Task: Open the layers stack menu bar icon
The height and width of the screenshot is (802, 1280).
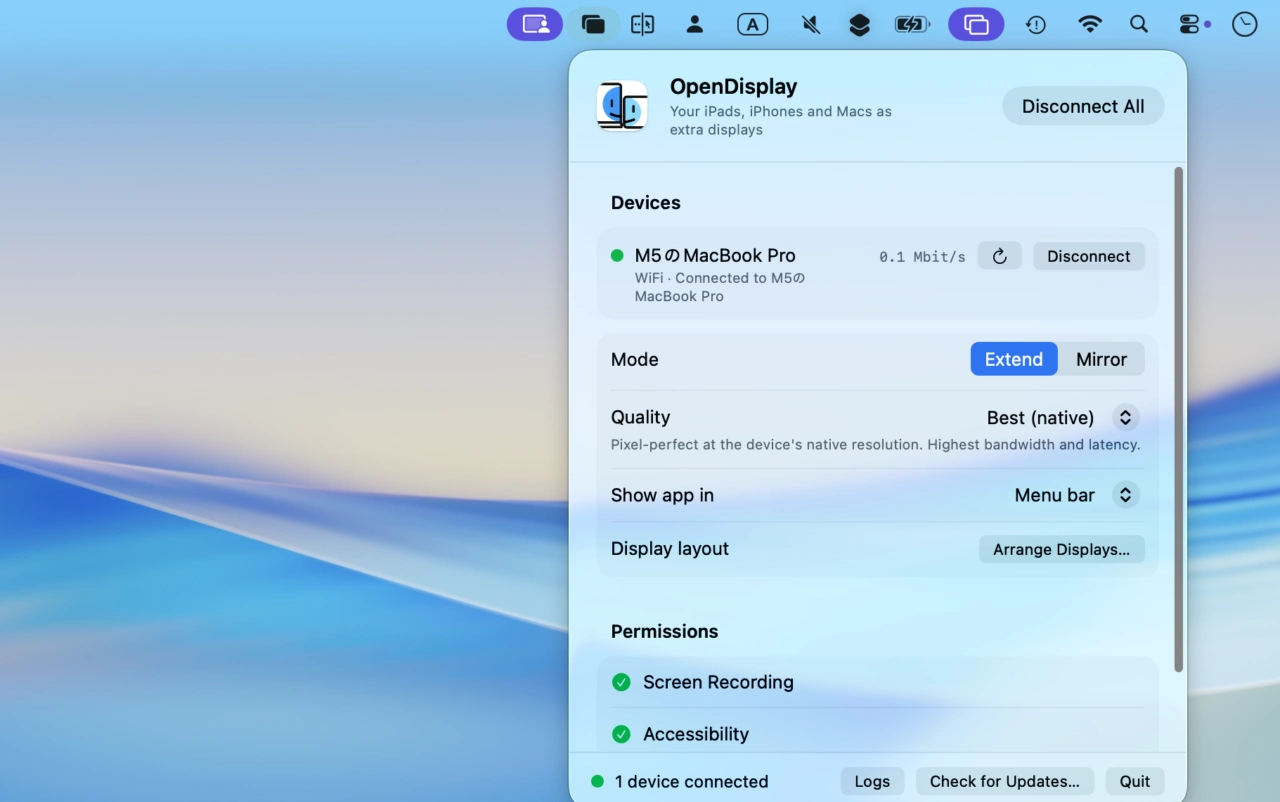Action: (x=859, y=24)
